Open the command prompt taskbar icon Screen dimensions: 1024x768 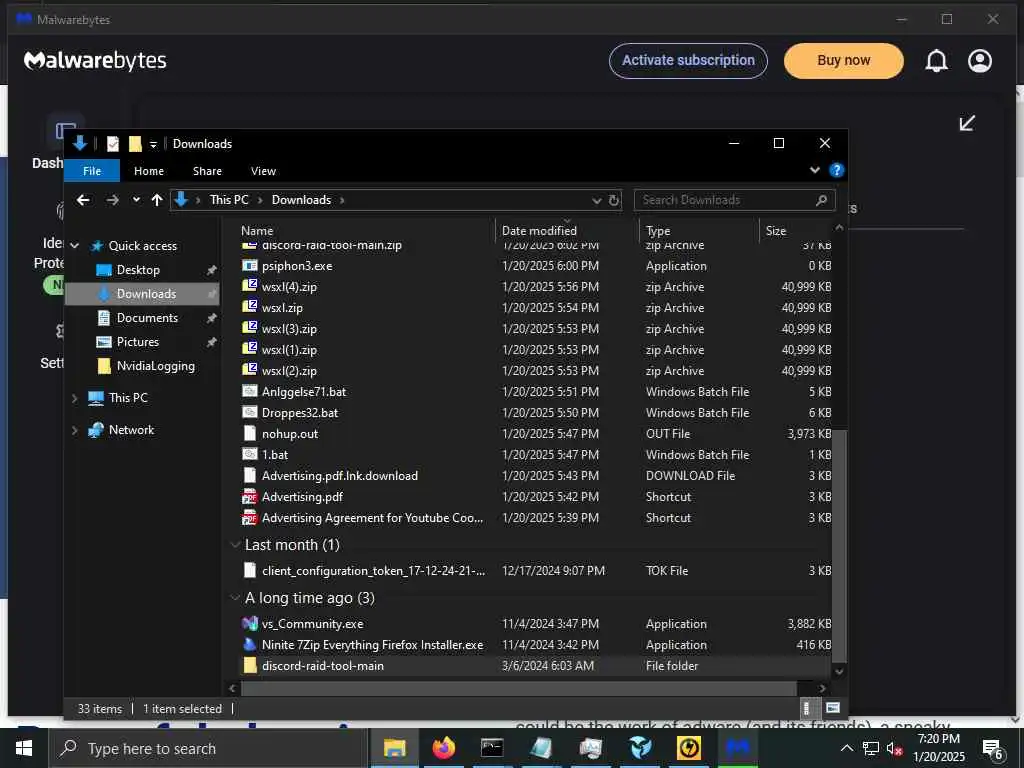coord(492,748)
